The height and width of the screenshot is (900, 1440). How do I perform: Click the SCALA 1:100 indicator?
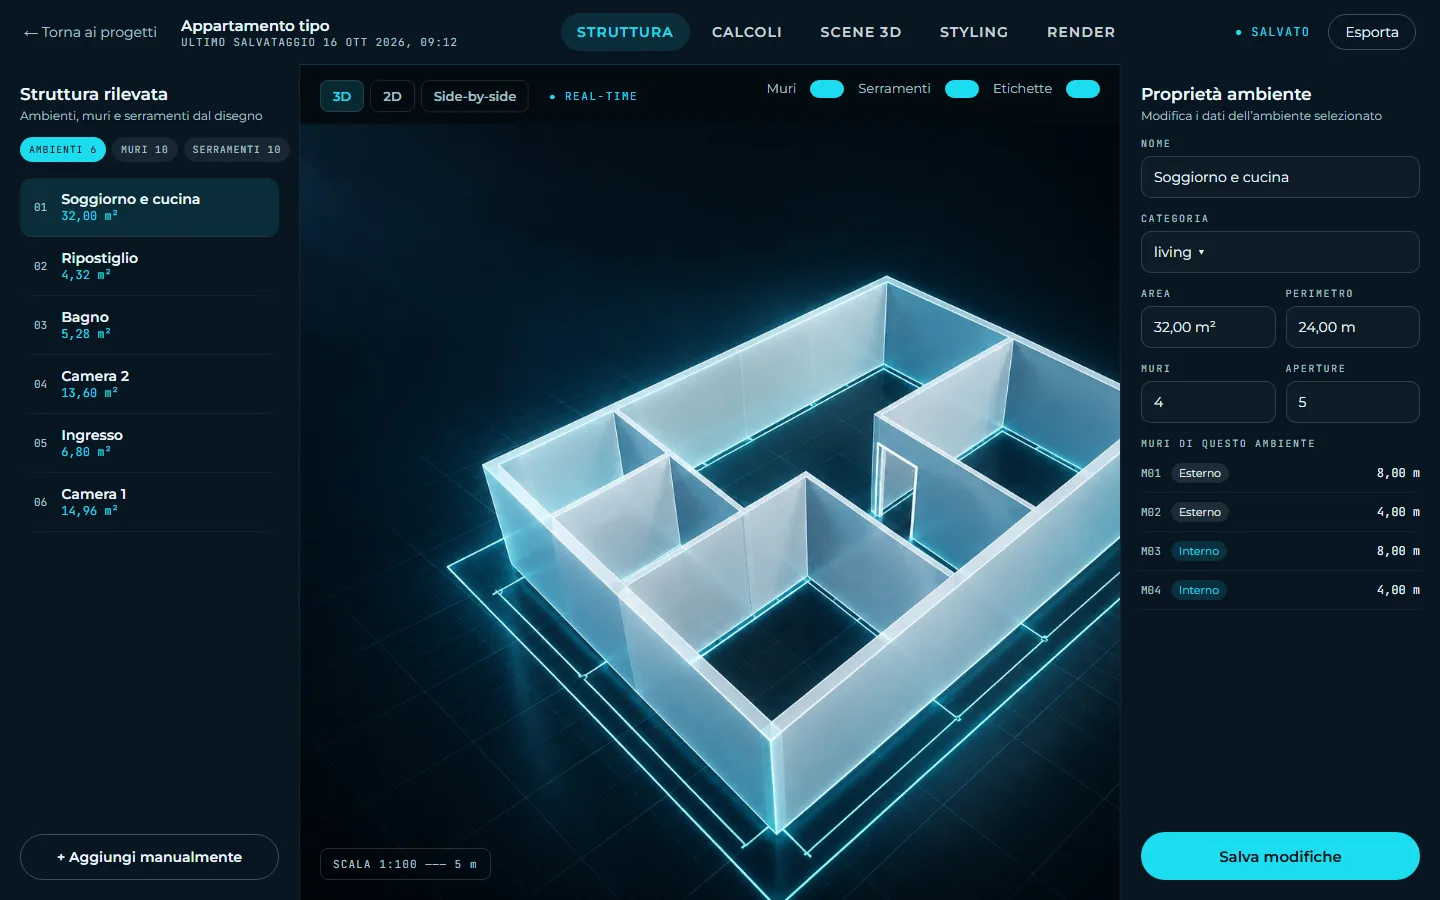pyautogui.click(x=405, y=864)
